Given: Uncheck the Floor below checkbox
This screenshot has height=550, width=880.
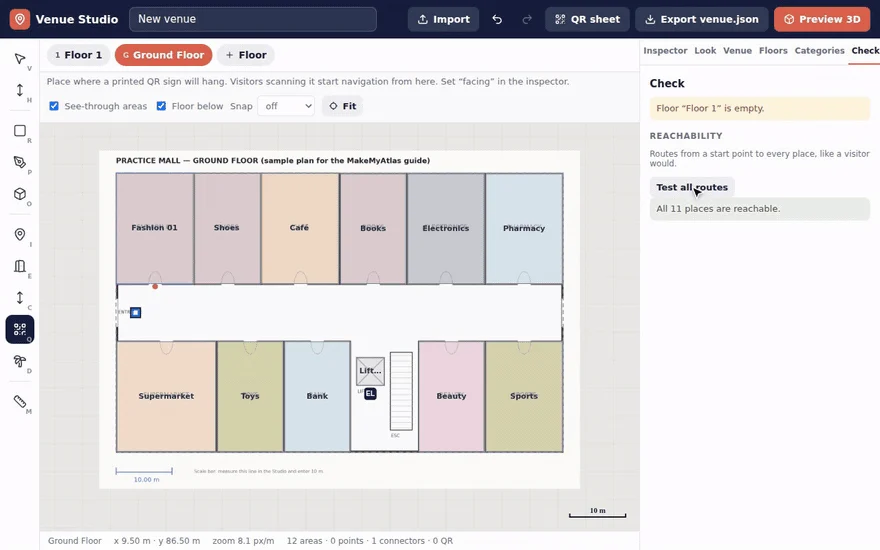Looking at the screenshot, I should 161,106.
